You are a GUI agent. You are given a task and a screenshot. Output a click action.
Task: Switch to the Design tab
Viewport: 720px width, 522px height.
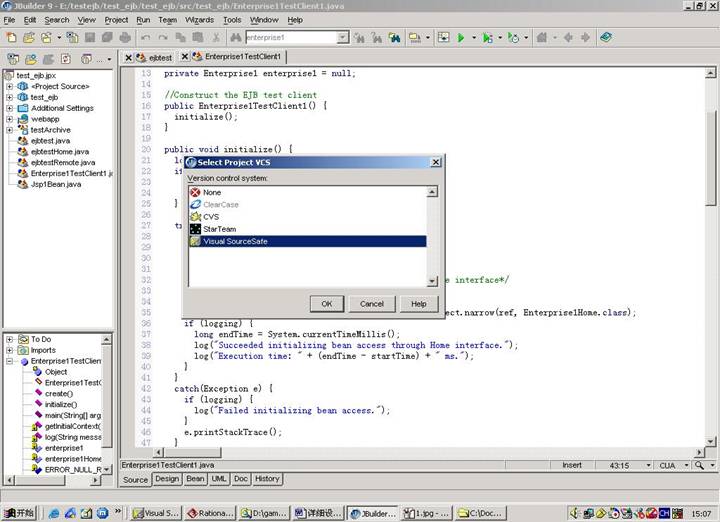[167, 479]
